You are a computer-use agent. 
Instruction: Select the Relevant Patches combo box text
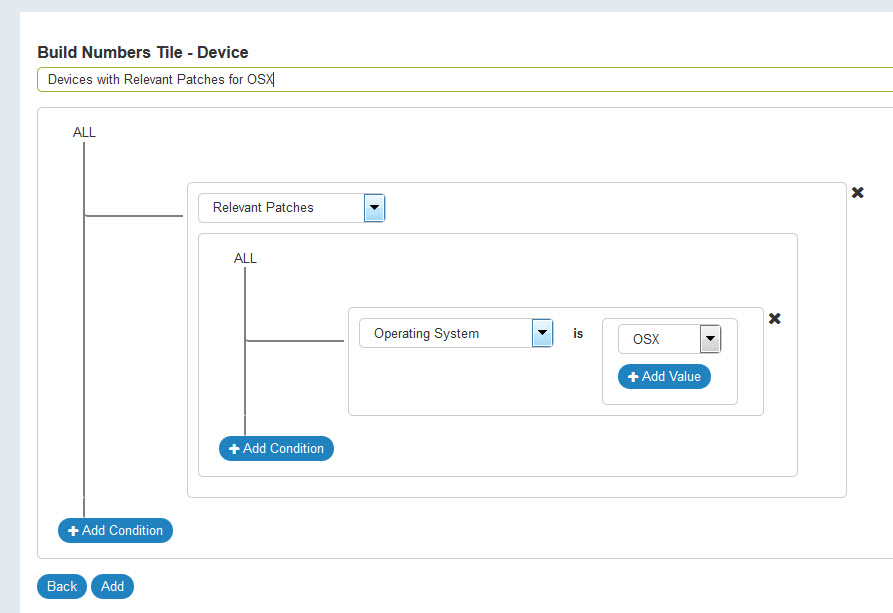[280, 208]
